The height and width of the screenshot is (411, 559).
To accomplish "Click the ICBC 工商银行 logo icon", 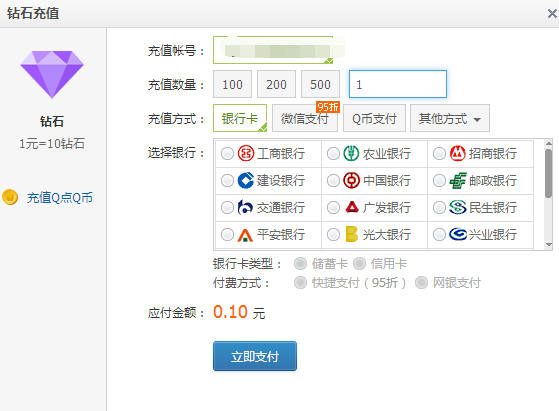I will coord(246,154).
